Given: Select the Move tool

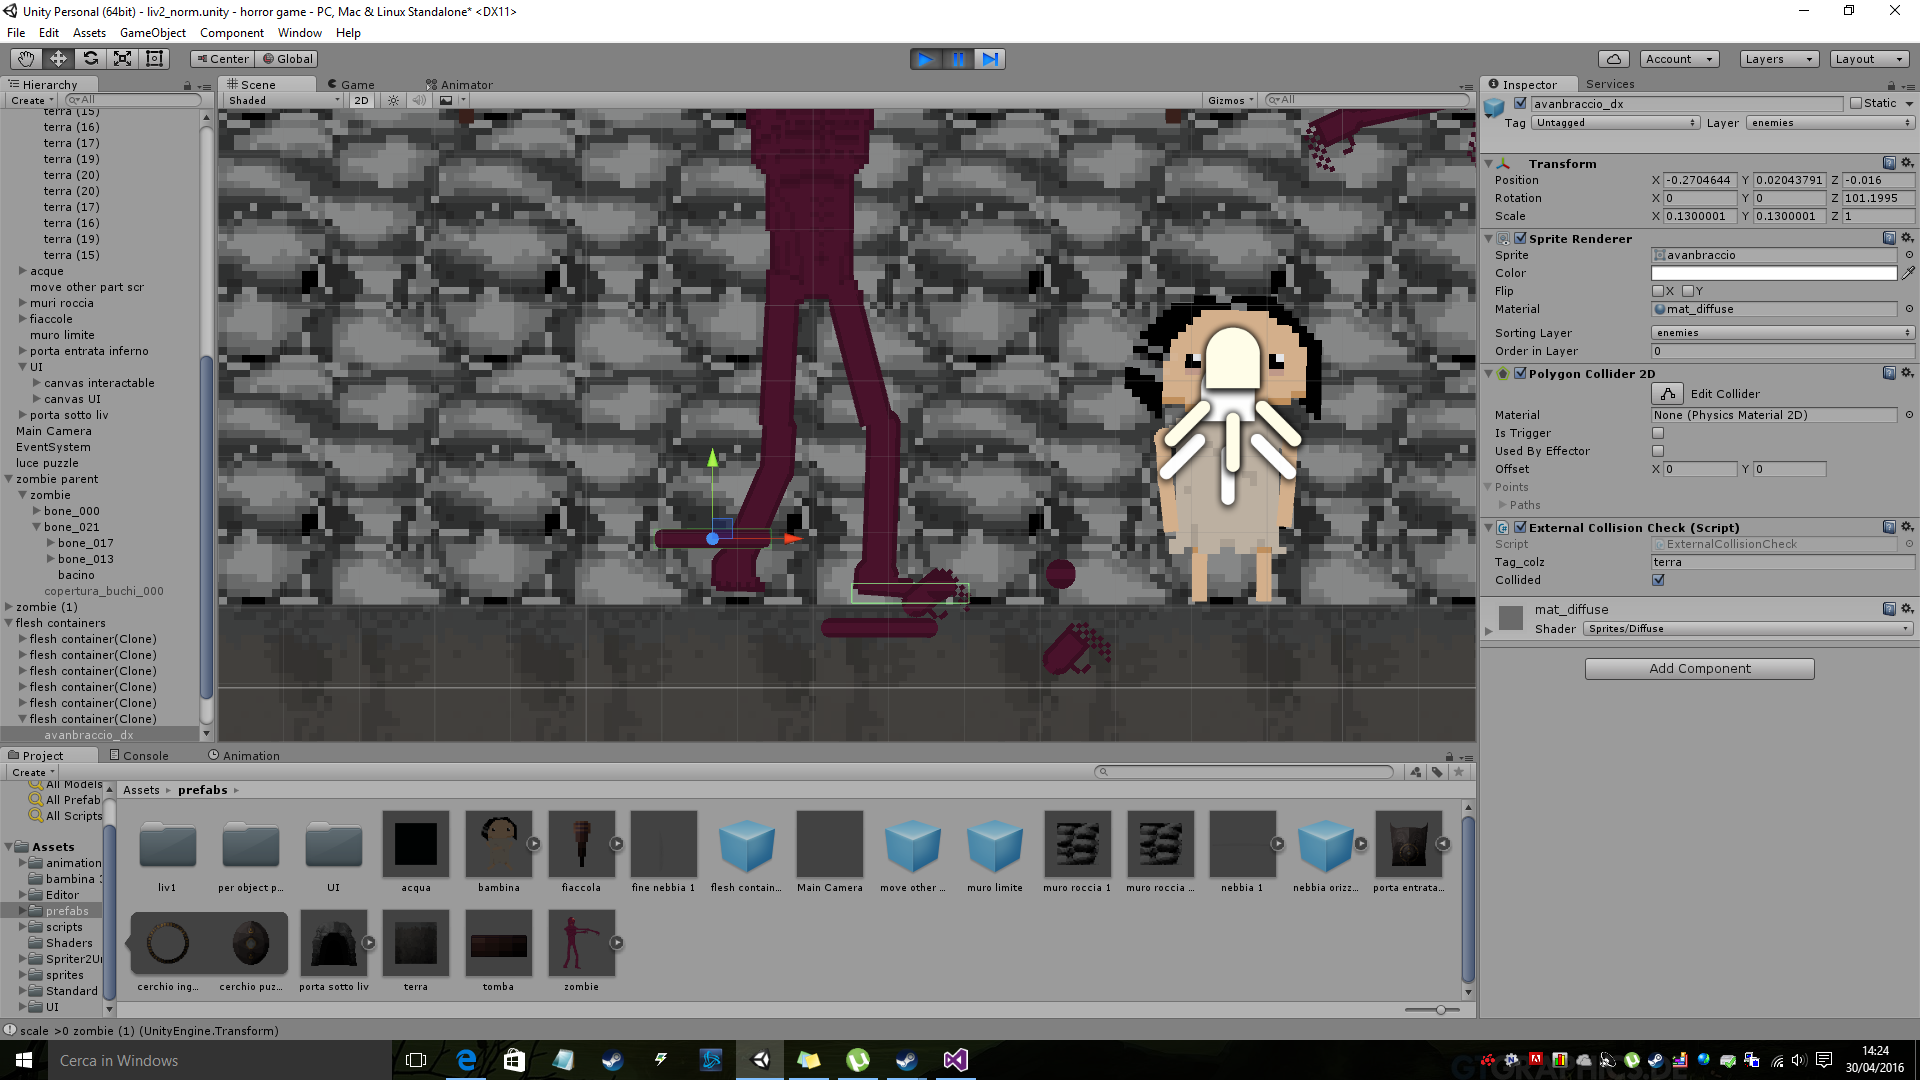Looking at the screenshot, I should tap(58, 59).
